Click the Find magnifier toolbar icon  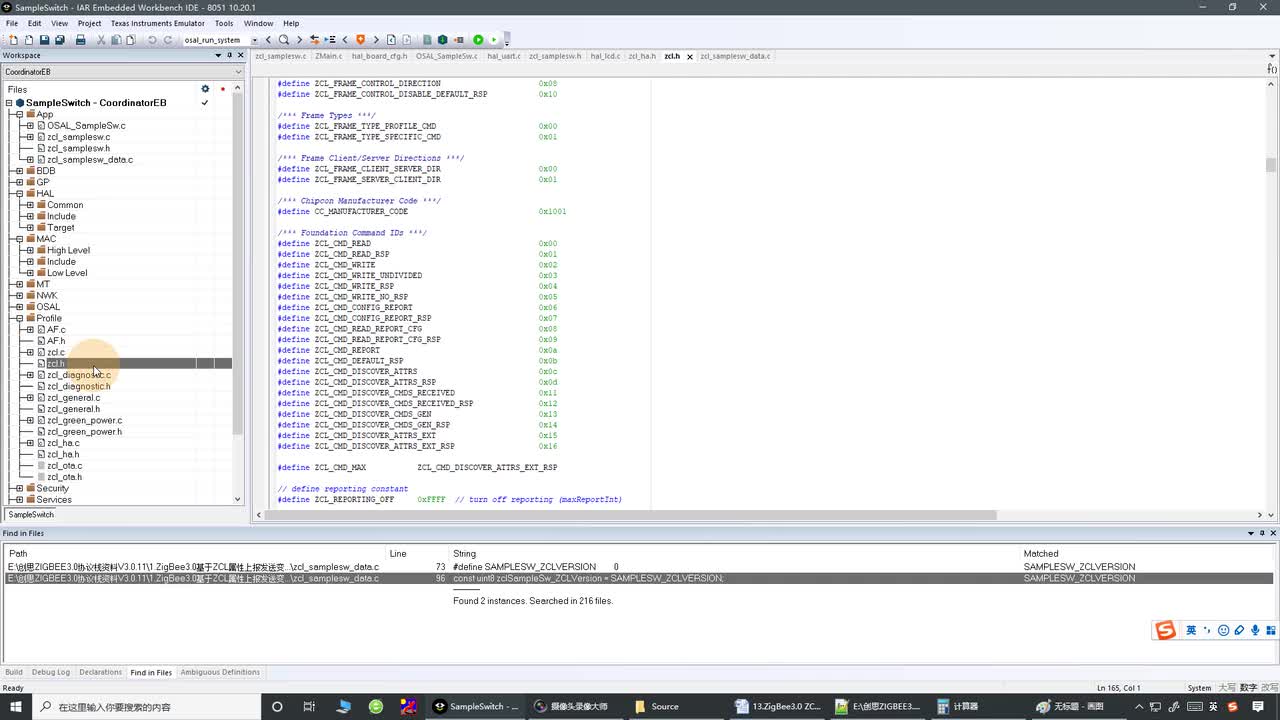click(x=284, y=40)
